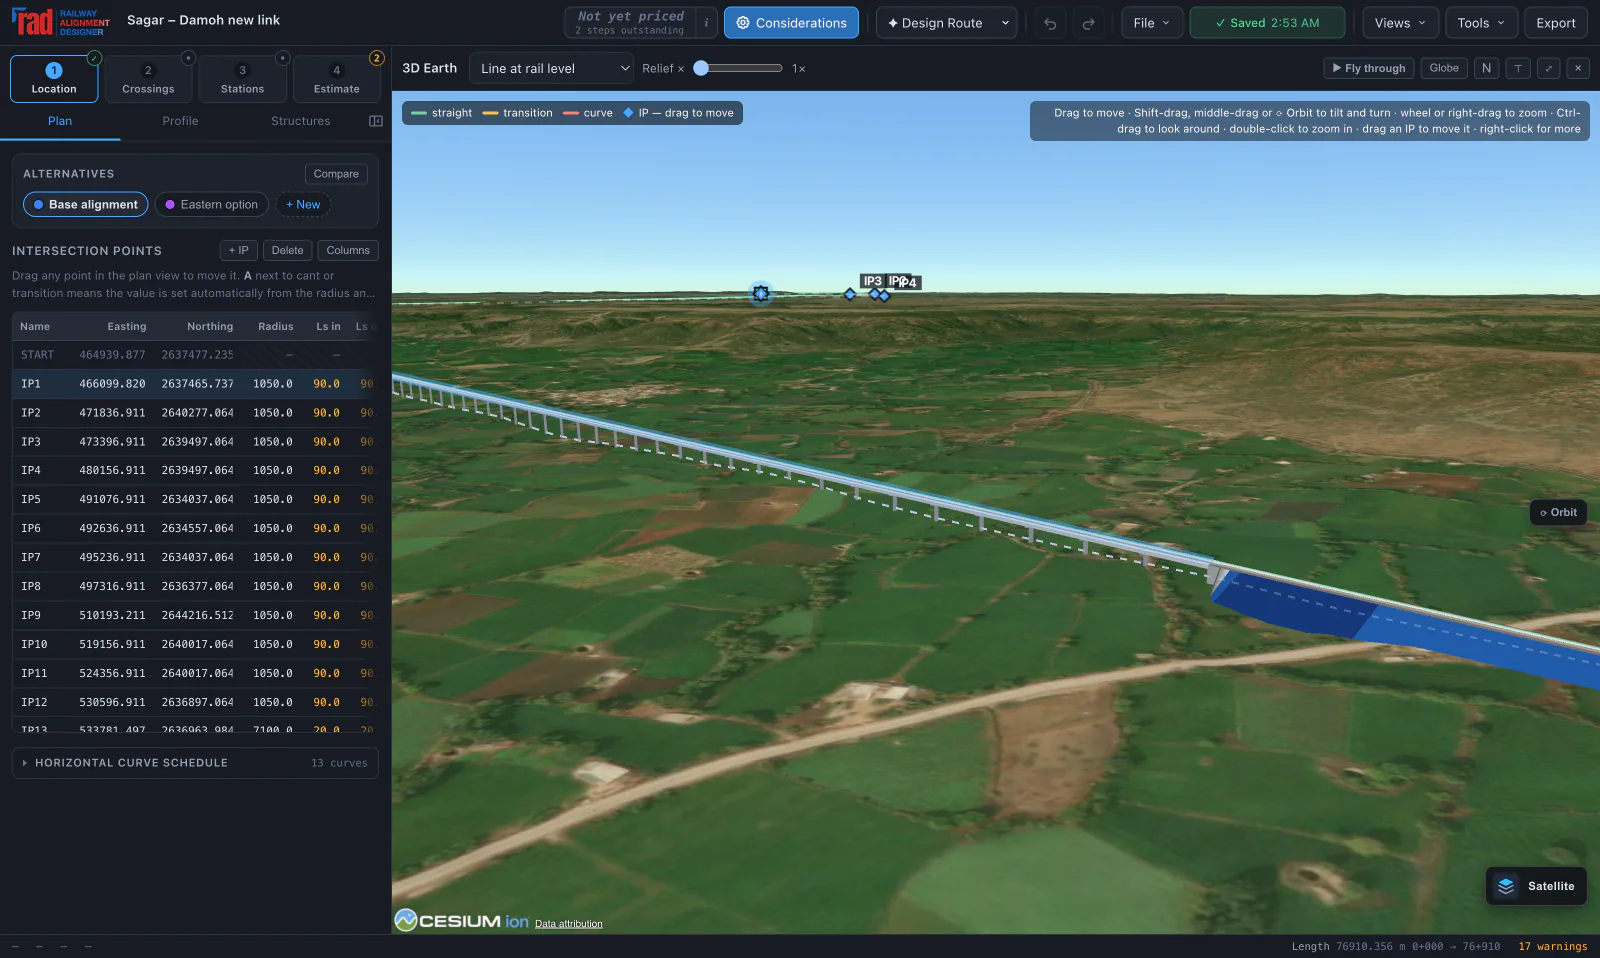
Task: Close the 3D Earth view
Action: tap(1578, 68)
